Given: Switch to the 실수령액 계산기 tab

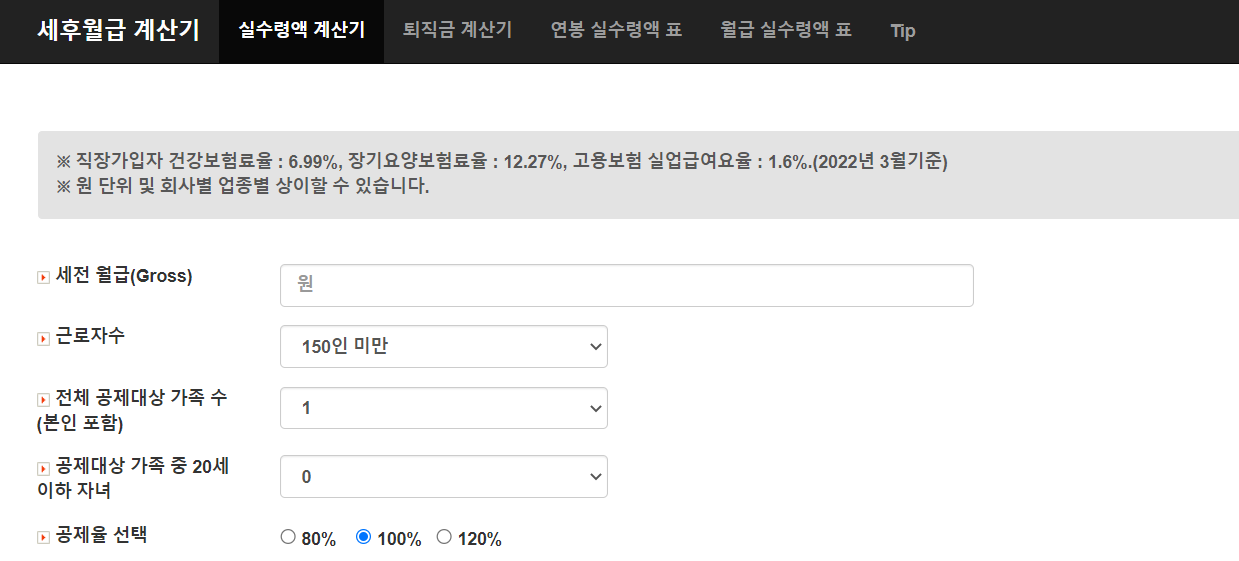Looking at the screenshot, I should click(x=301, y=31).
